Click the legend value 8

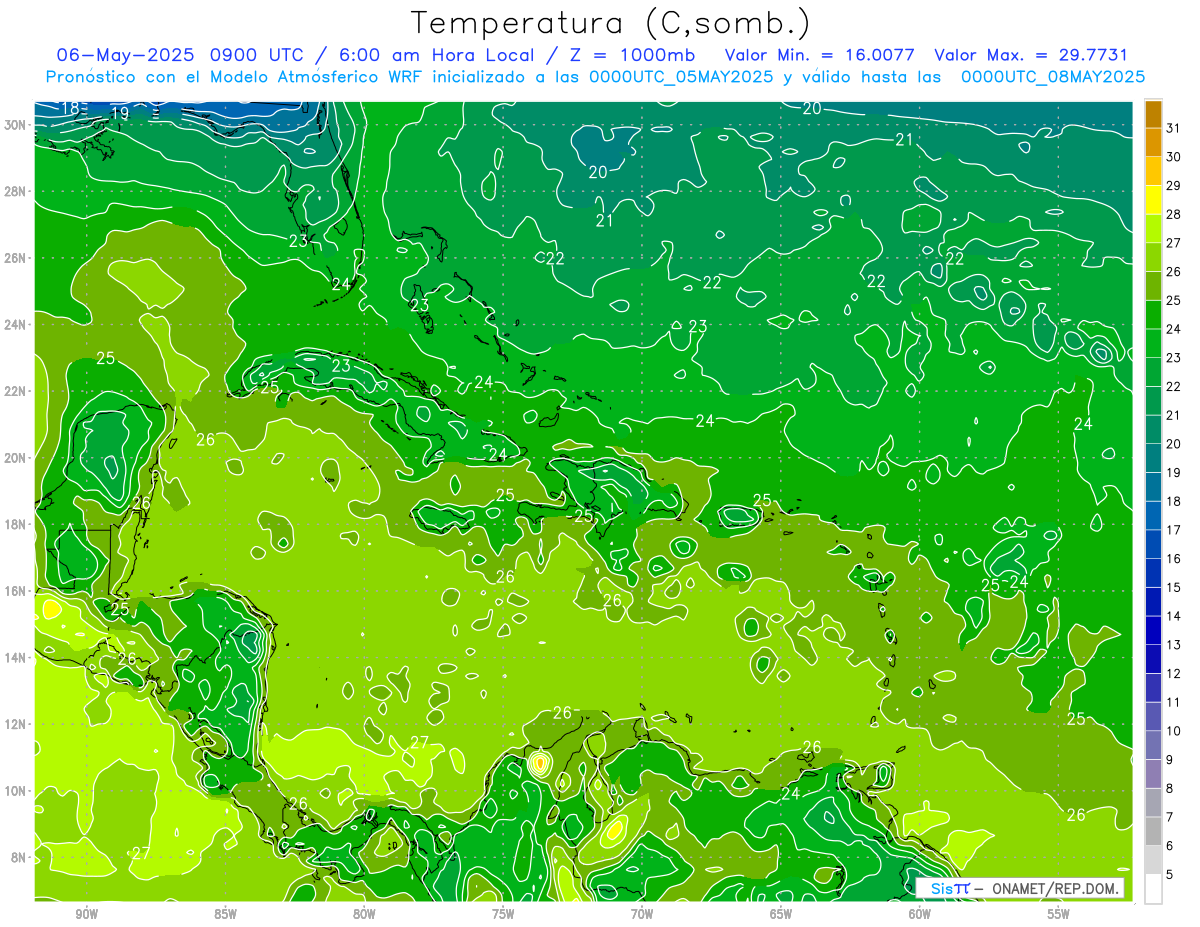tap(1170, 788)
